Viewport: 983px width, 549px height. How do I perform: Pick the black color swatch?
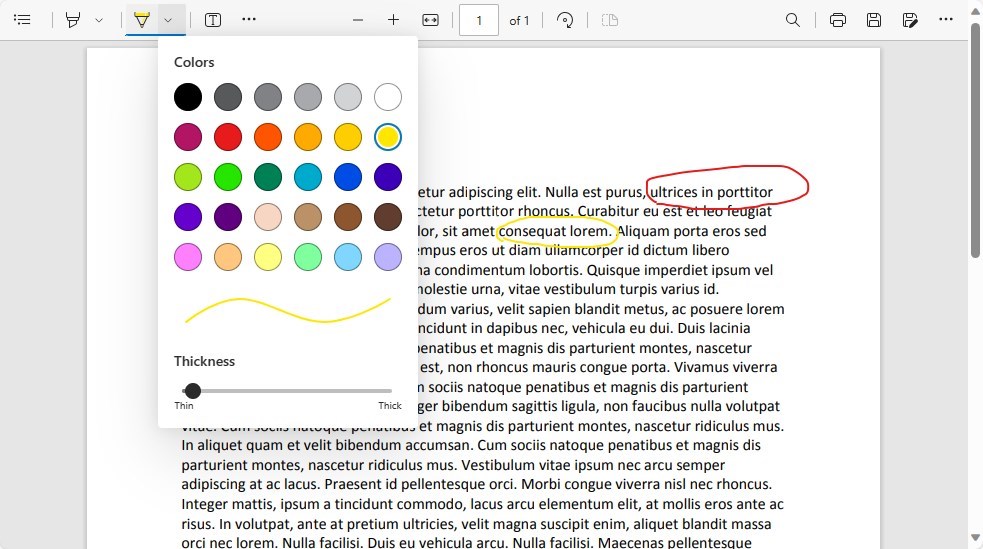coord(188,97)
